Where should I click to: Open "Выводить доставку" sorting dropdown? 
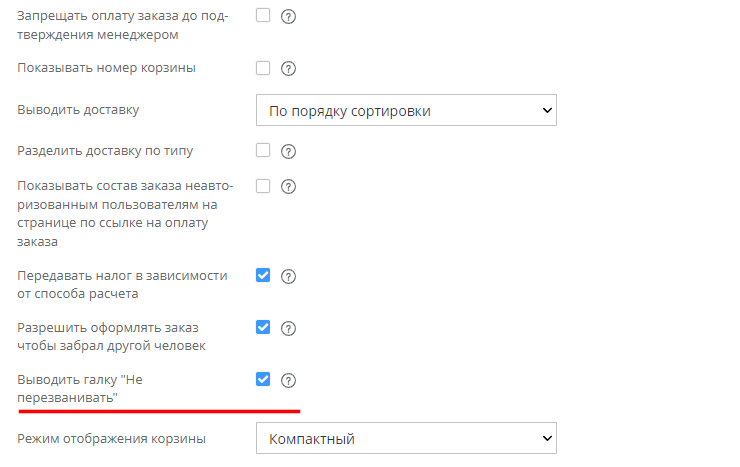click(406, 110)
